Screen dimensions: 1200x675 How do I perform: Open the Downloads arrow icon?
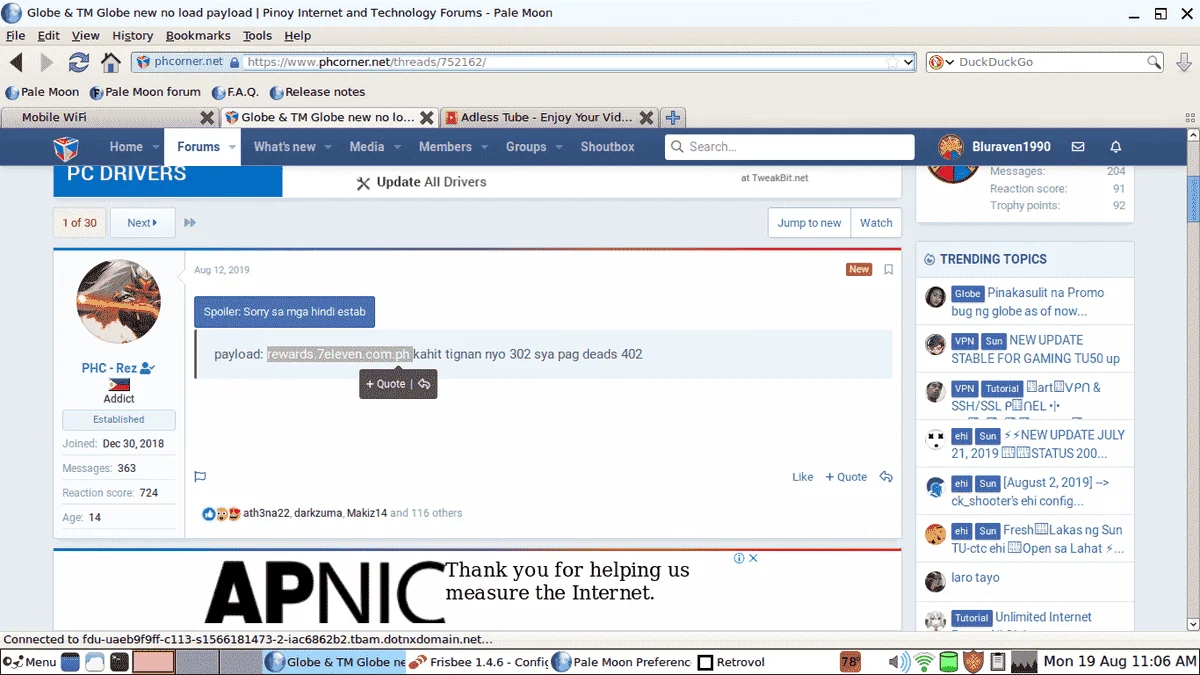pyautogui.click(x=1184, y=62)
